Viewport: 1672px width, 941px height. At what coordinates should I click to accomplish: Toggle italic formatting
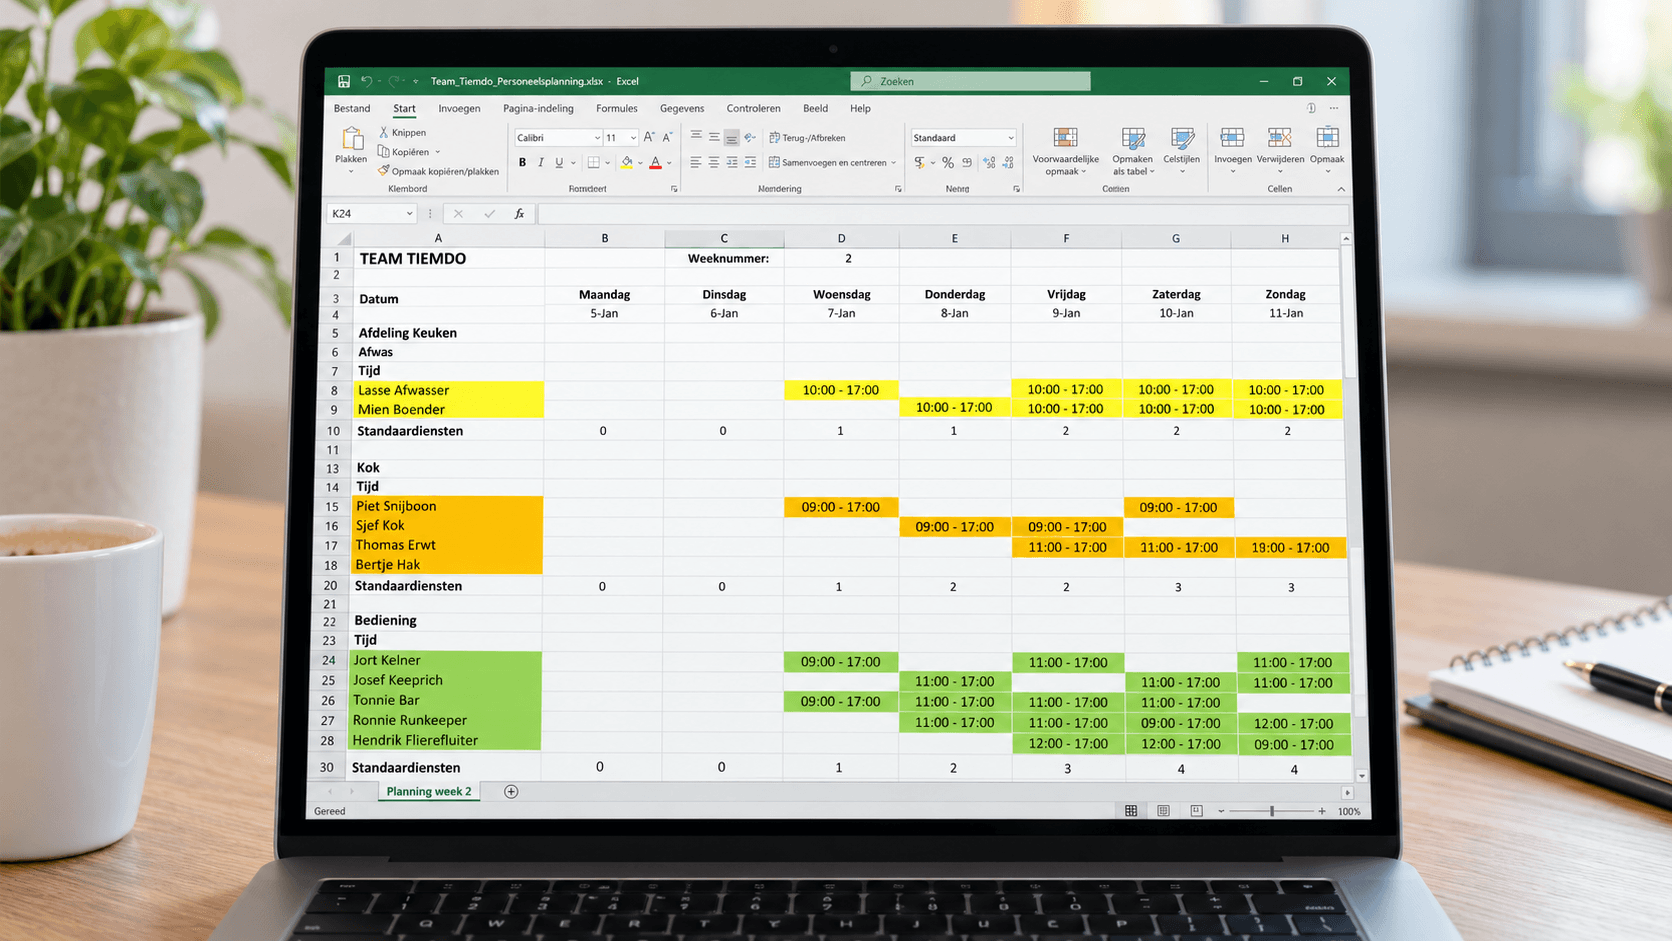point(541,162)
